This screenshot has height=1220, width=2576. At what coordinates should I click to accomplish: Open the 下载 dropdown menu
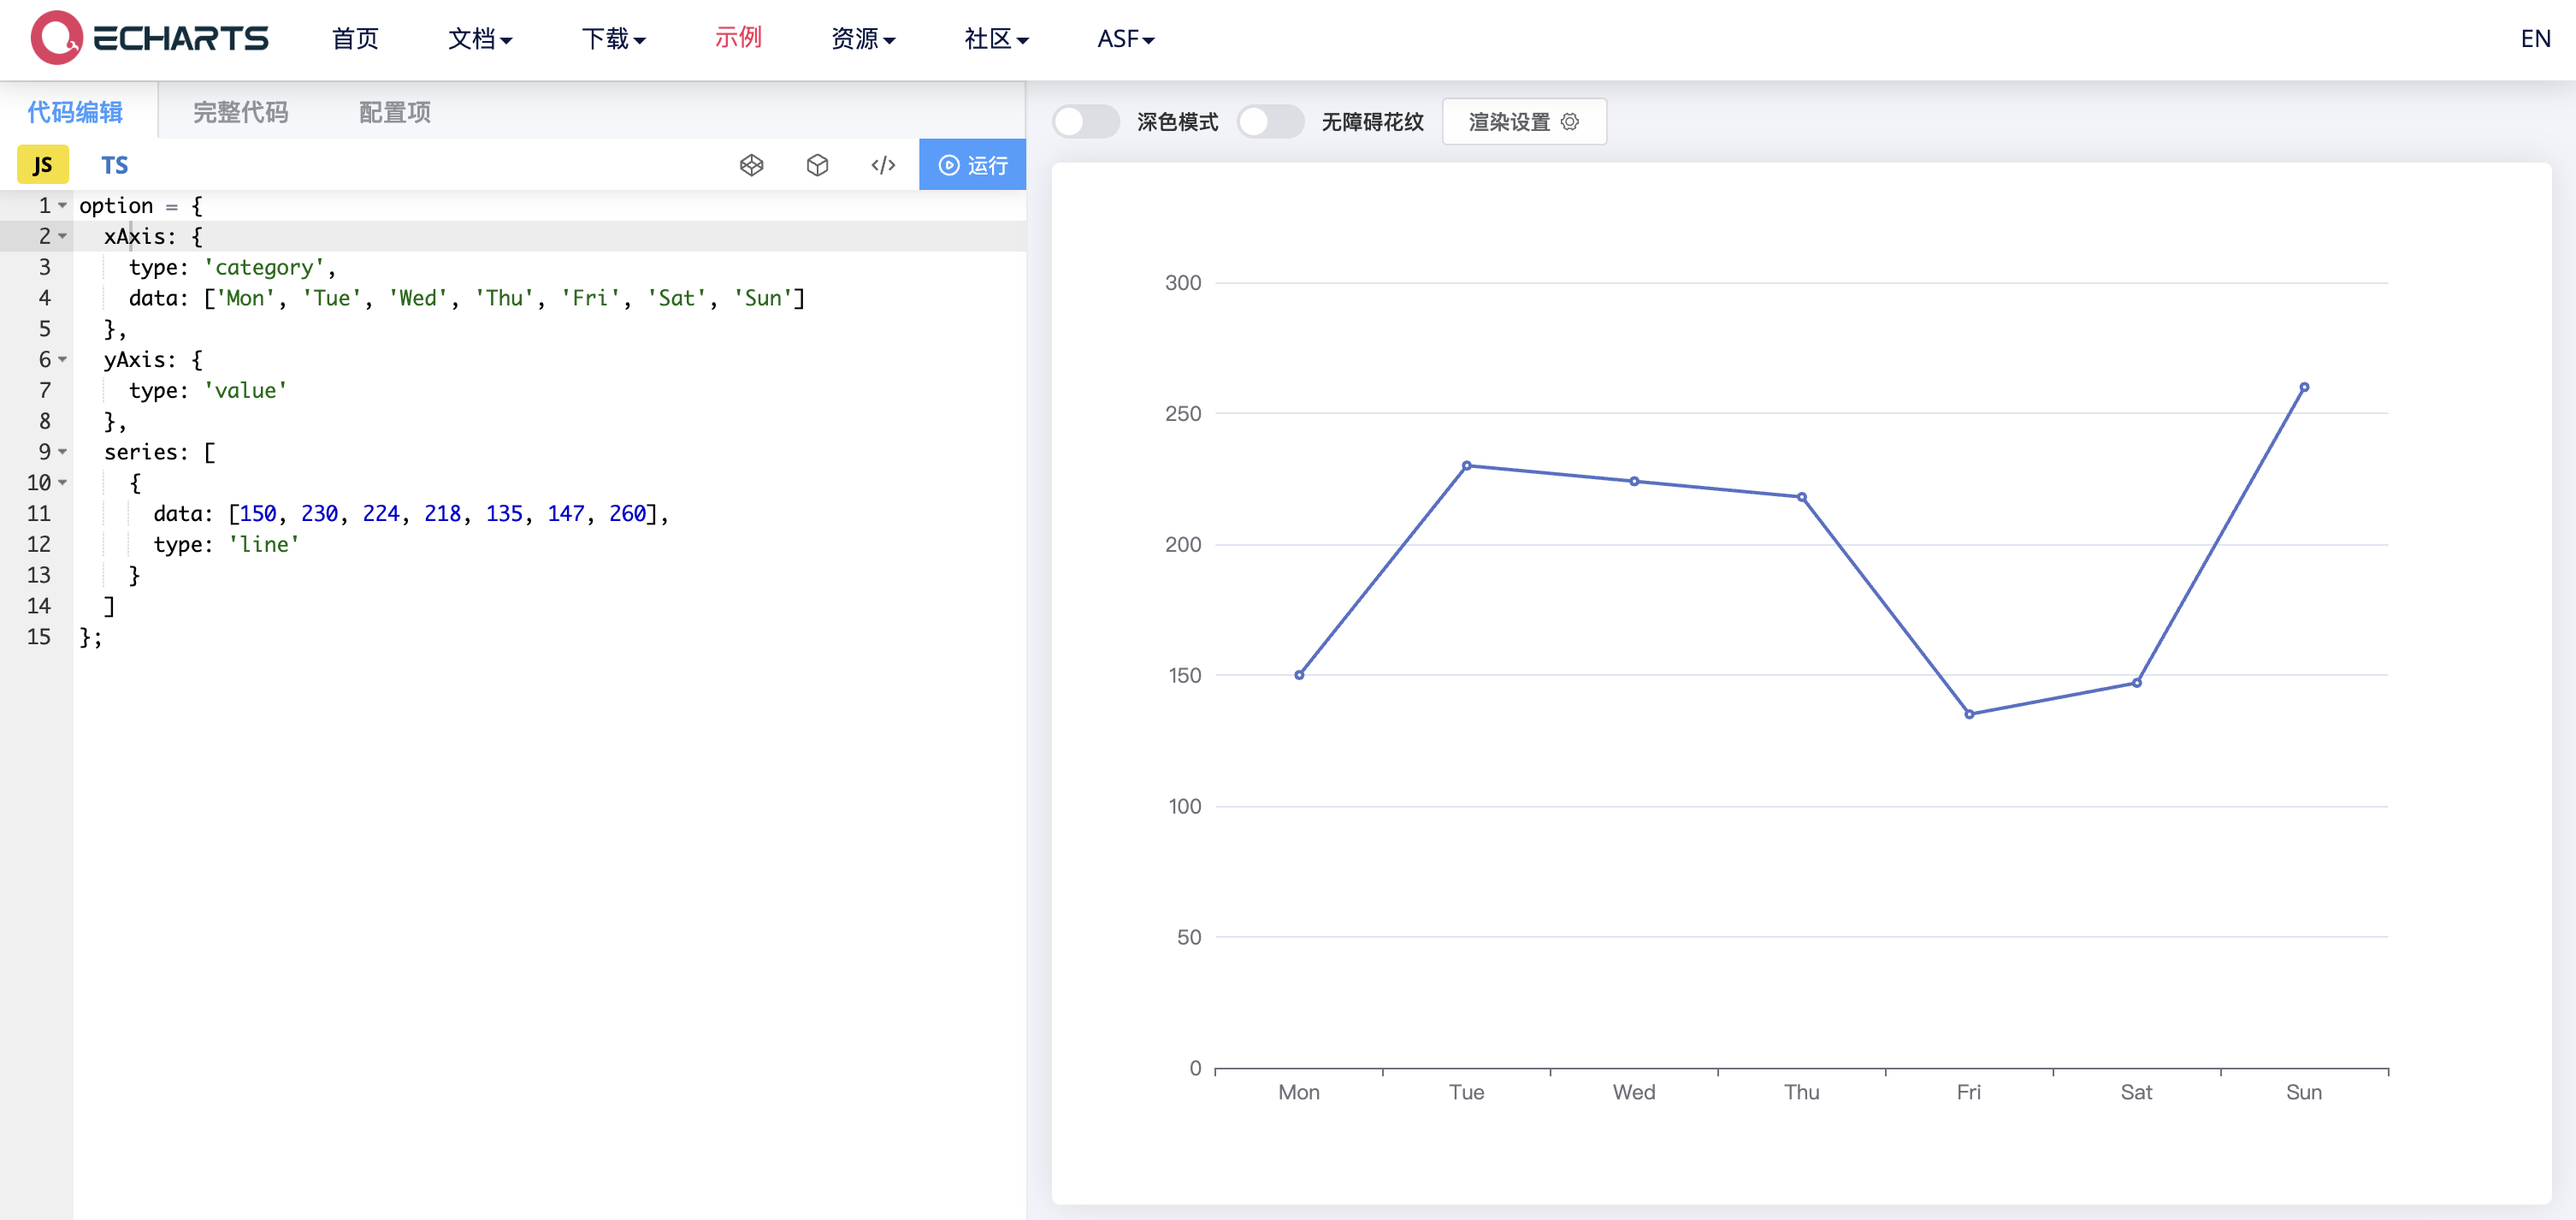tap(613, 38)
